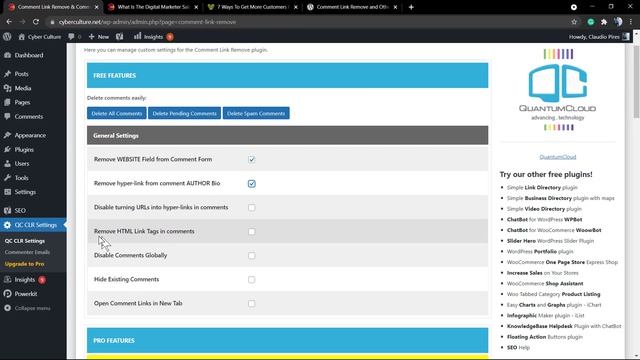Enable Remove HTML Link Tags in comments
The width and height of the screenshot is (640, 360).
251,231
